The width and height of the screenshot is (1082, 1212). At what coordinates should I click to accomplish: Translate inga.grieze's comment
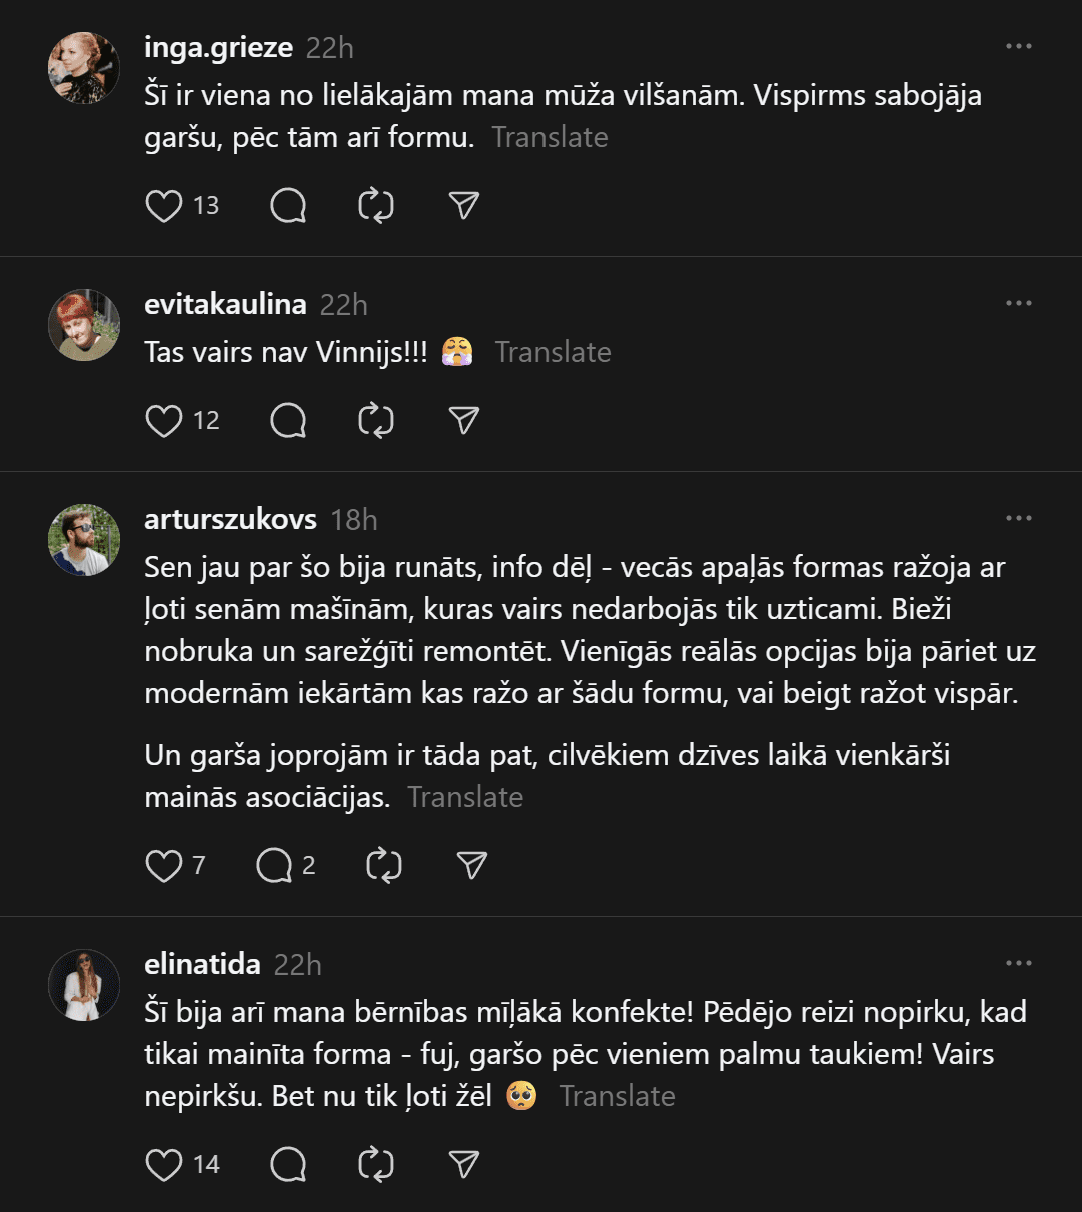tap(550, 137)
